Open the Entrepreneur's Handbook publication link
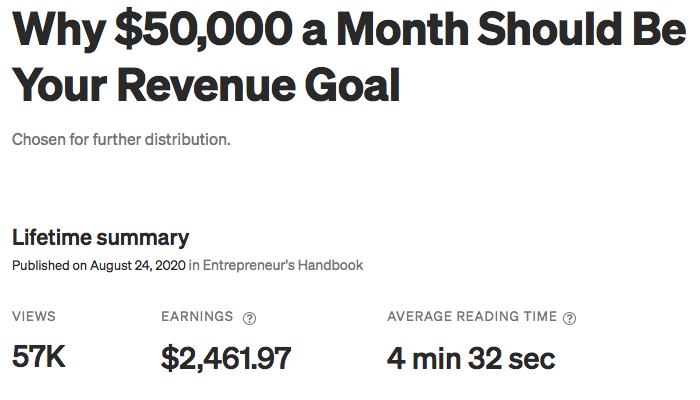 click(x=283, y=265)
